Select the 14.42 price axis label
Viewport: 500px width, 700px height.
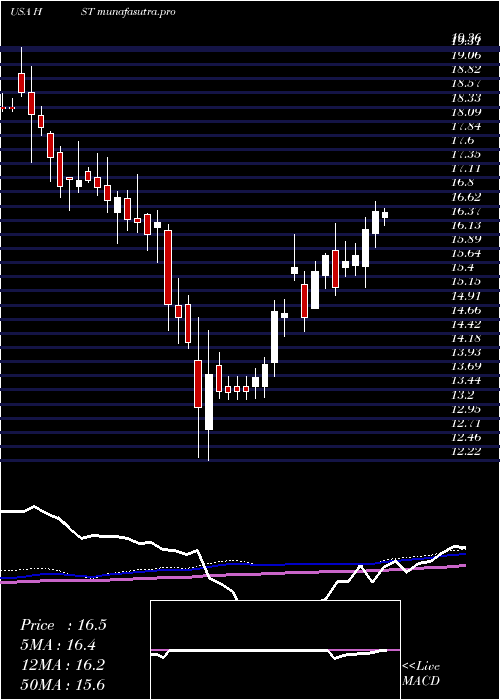(x=466, y=324)
